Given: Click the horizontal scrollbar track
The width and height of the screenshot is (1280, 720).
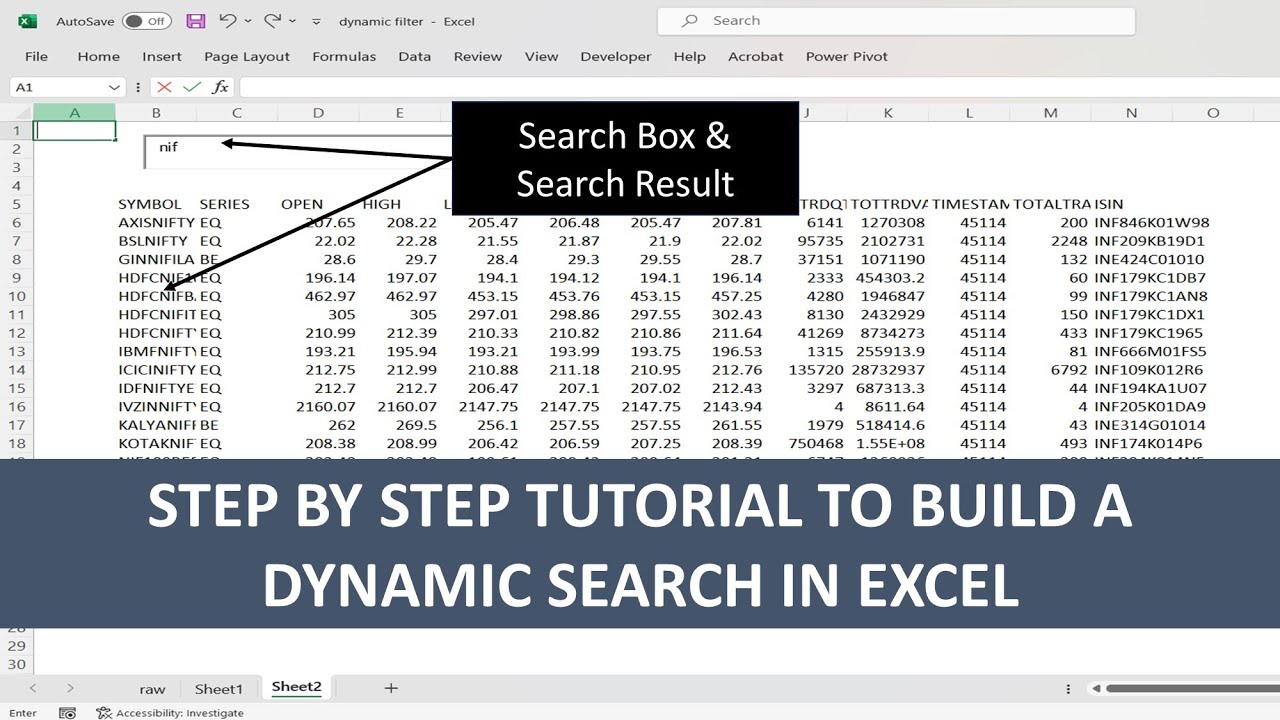Looking at the screenshot, I should tap(1192, 688).
